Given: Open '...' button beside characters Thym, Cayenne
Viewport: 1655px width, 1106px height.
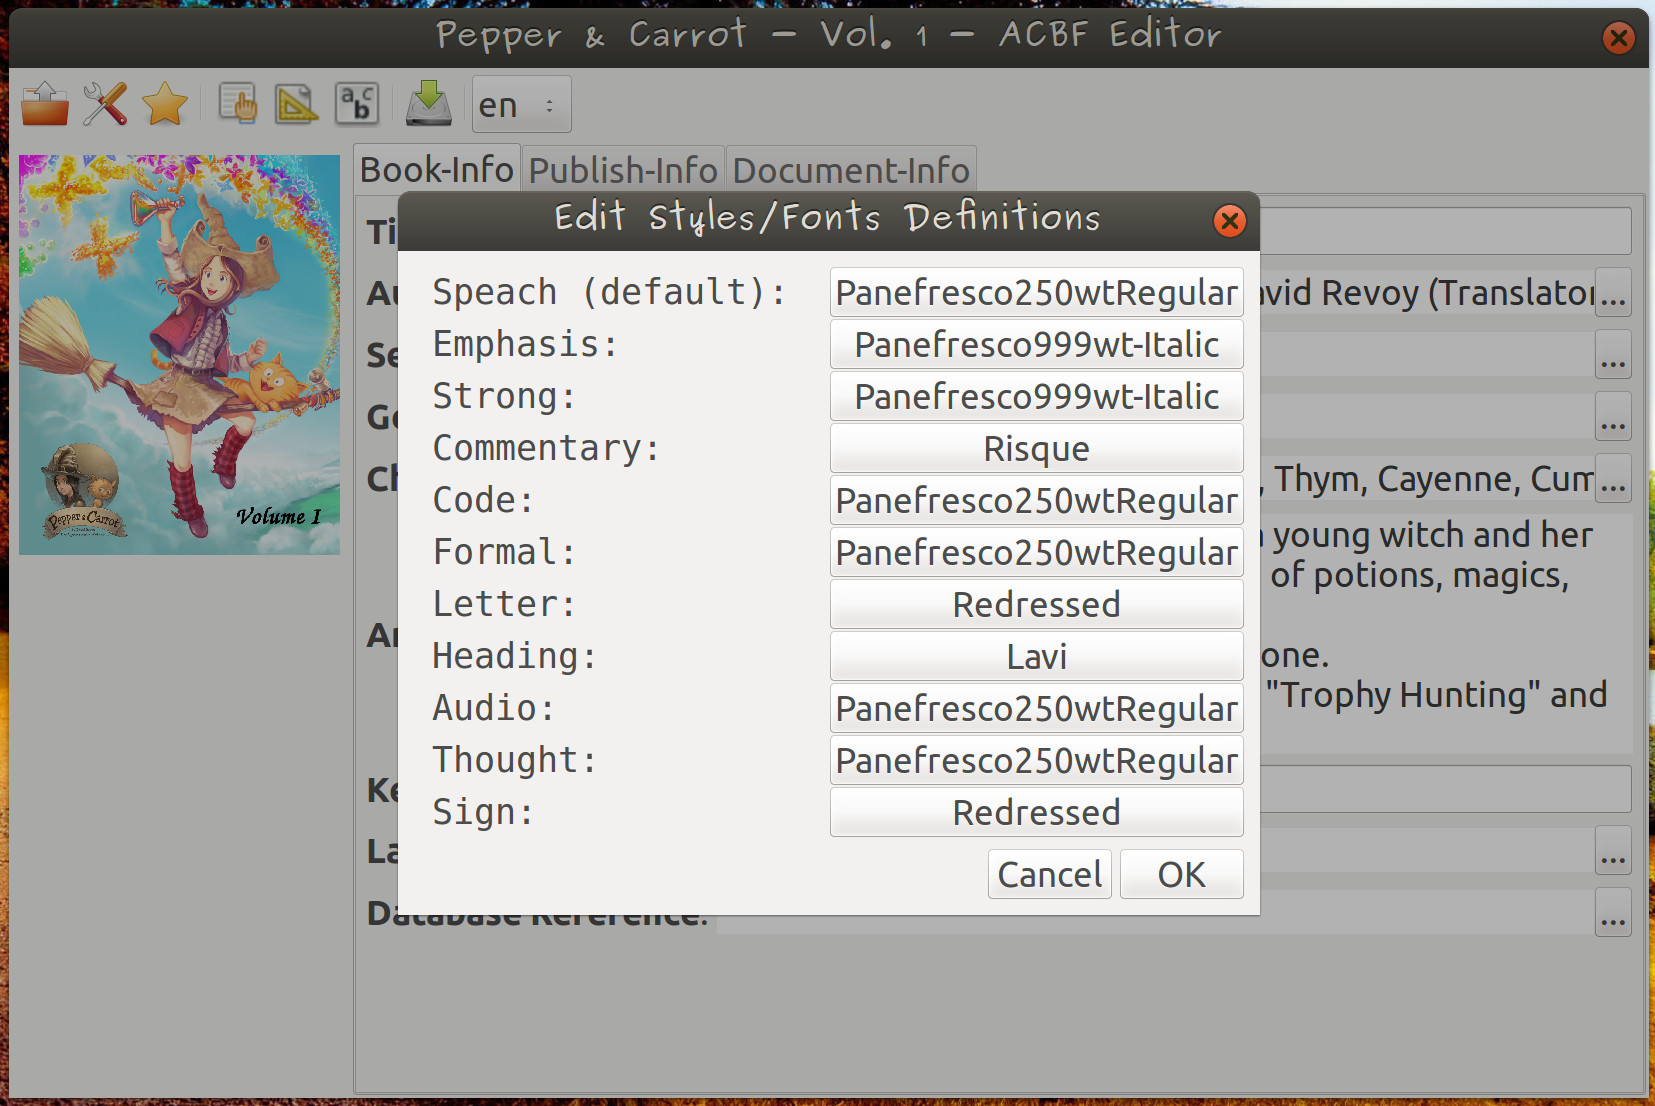Looking at the screenshot, I should point(1613,479).
